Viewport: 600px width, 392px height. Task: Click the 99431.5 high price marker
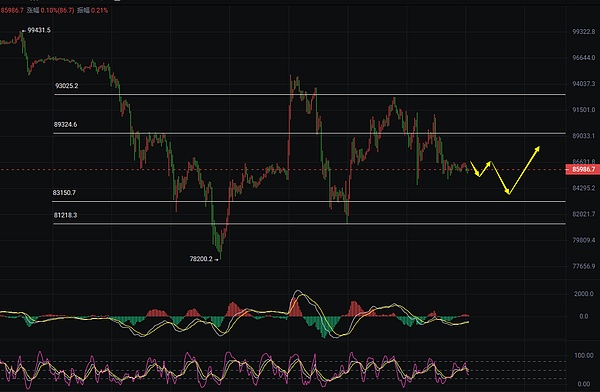pos(39,30)
